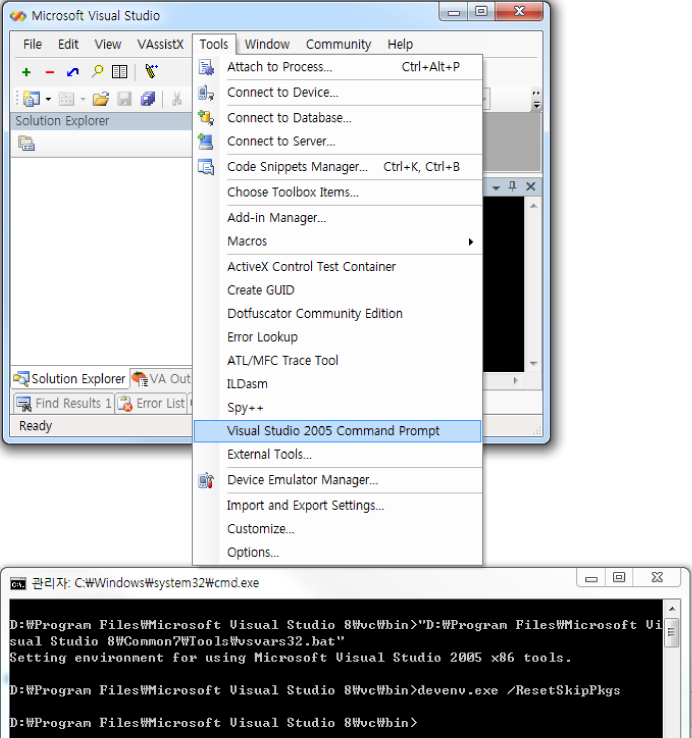The height and width of the screenshot is (738, 692).
Task: Switch to Error List tab
Action: 152,403
